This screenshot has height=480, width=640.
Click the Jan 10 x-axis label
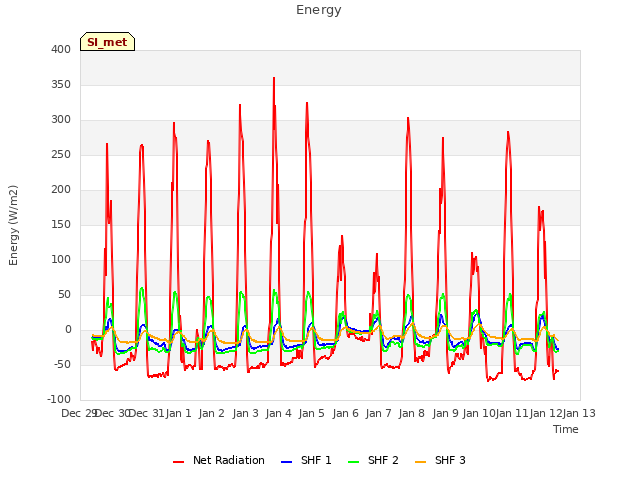(479, 413)
